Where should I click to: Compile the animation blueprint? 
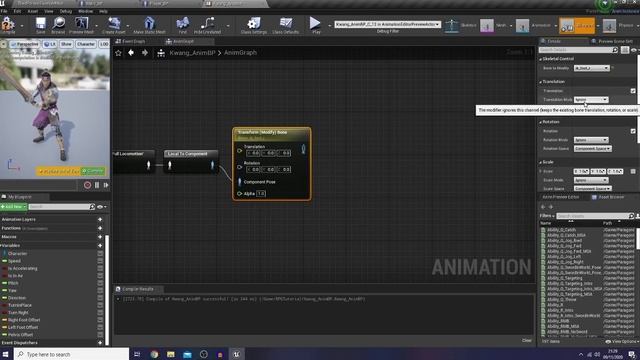(x=8, y=25)
